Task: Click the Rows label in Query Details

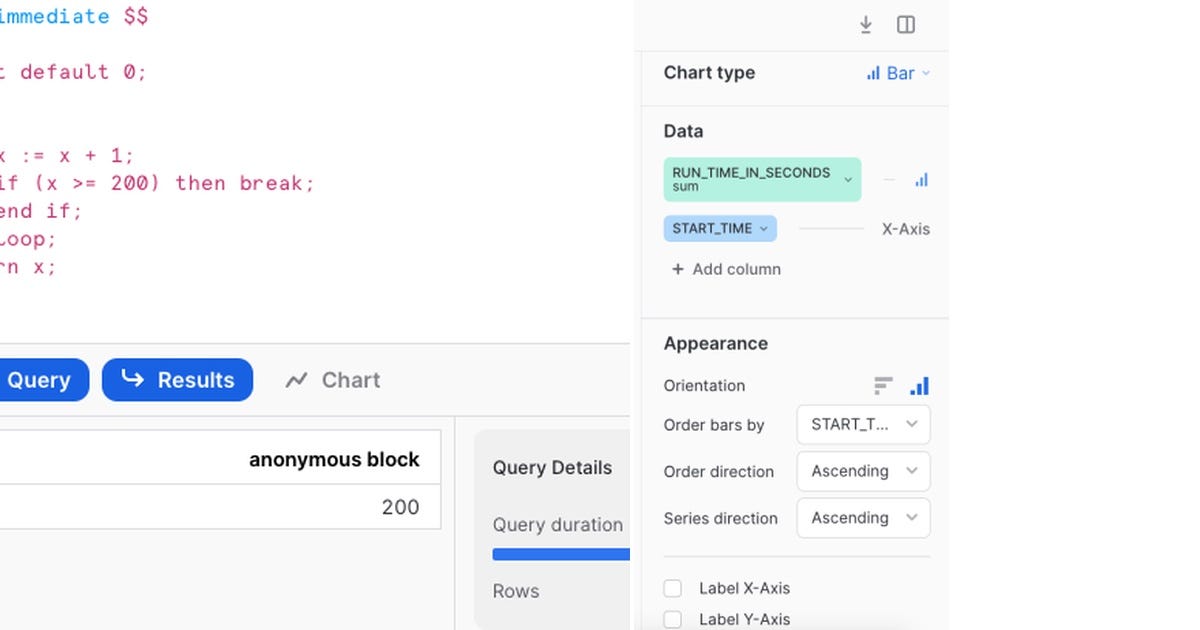Action: coord(516,591)
